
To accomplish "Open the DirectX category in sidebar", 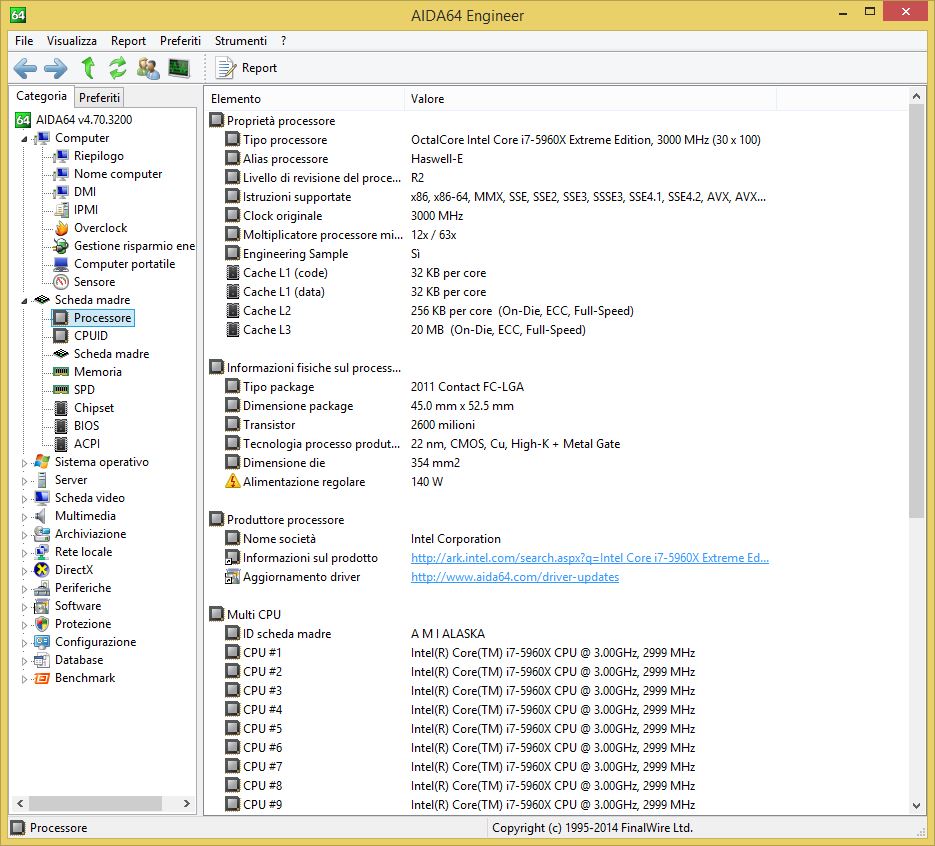I will 74,570.
